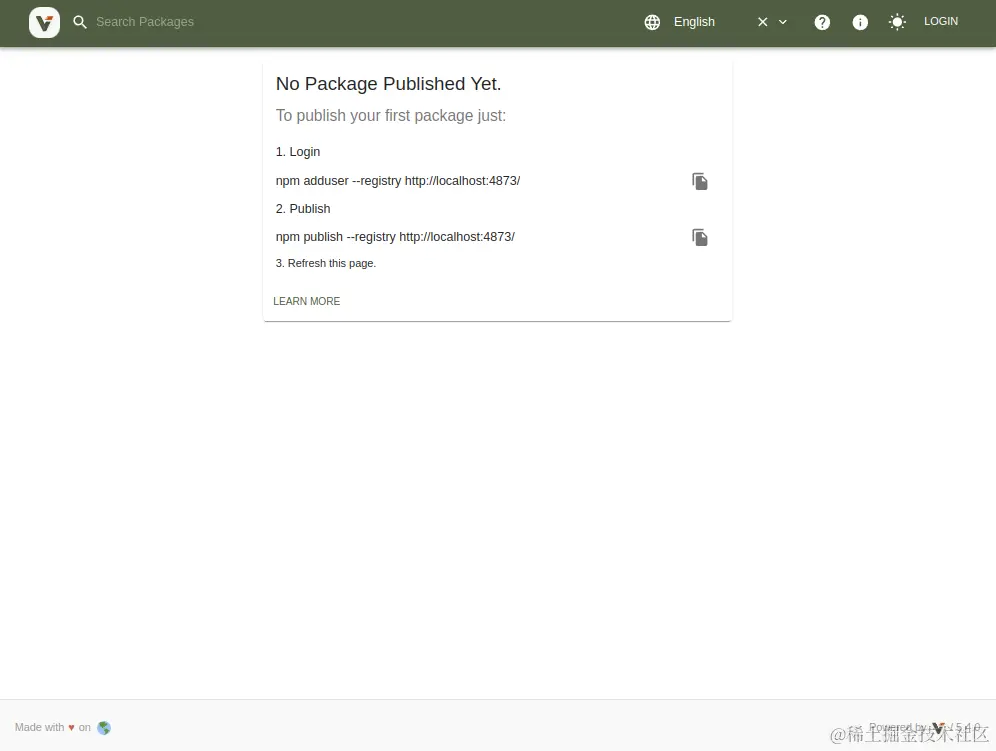Image resolution: width=996 pixels, height=751 pixels.
Task: Toggle the light/dark theme sun icon
Action: [897, 22]
